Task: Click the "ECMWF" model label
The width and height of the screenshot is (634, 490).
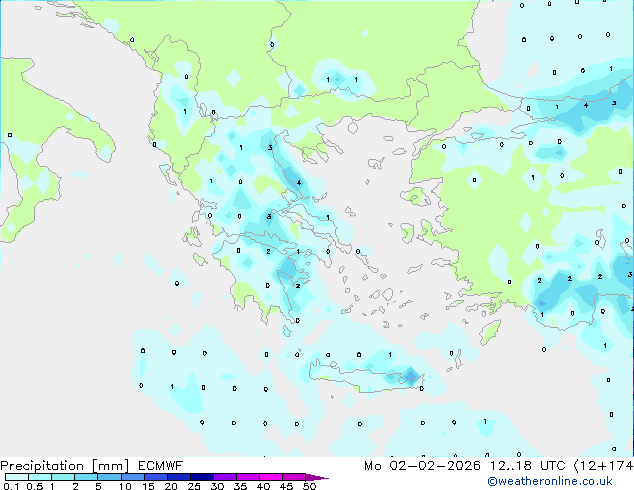Action: tap(161, 466)
